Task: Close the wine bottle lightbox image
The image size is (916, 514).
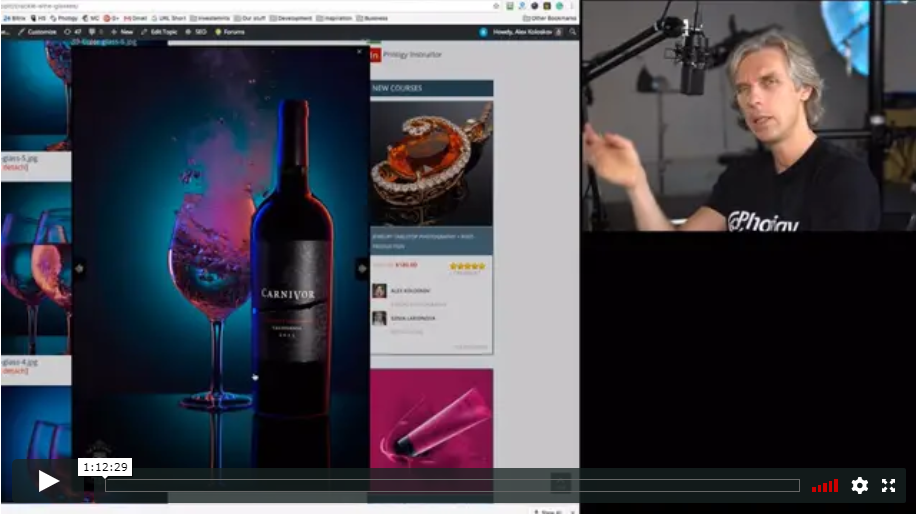Action: (359, 52)
